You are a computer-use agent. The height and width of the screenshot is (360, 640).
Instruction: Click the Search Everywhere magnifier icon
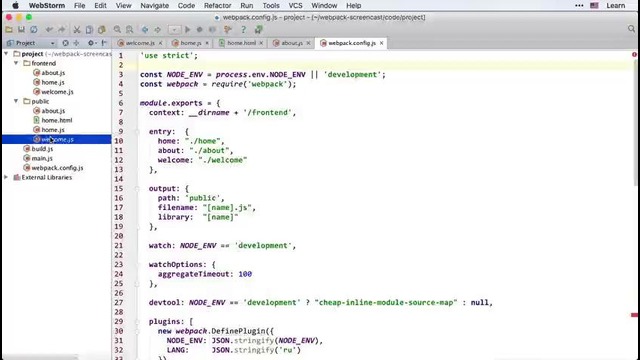click(x=631, y=29)
